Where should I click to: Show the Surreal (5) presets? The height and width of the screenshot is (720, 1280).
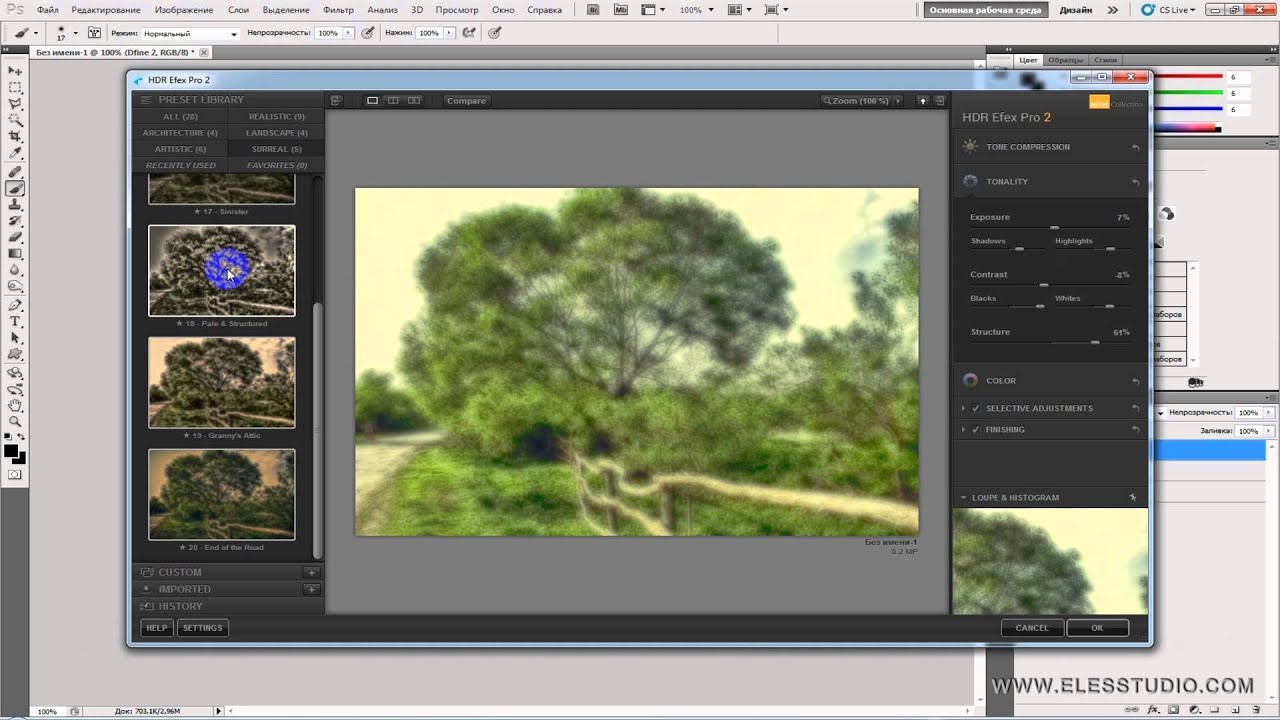pos(277,149)
